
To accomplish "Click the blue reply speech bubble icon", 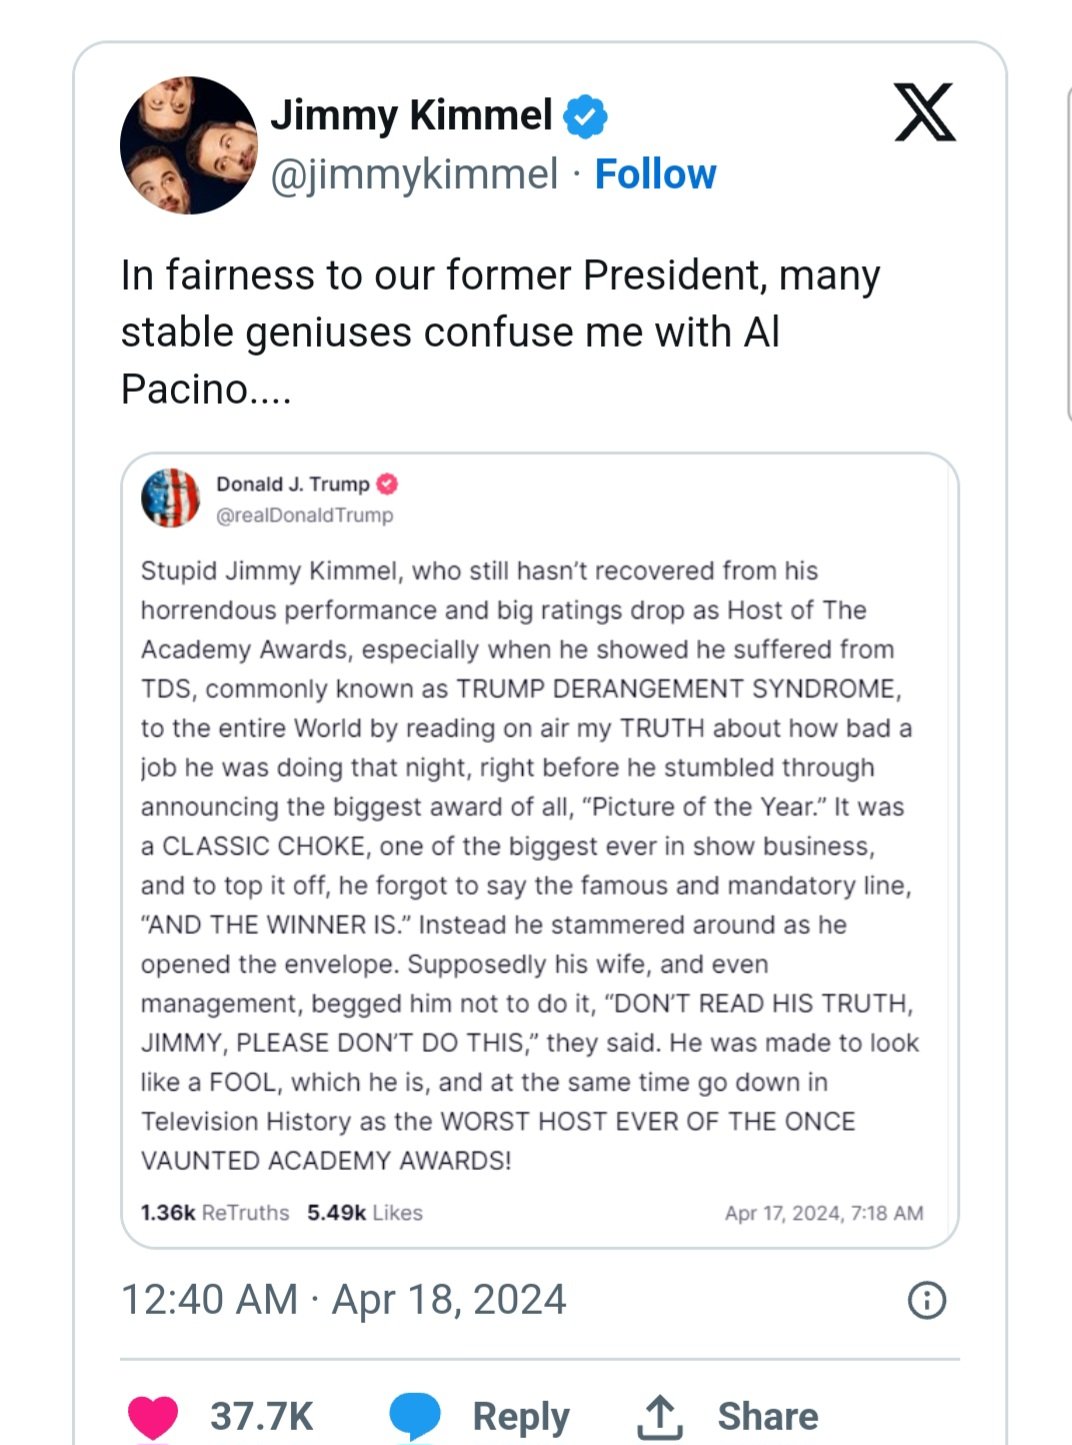I will pyautogui.click(x=415, y=1417).
